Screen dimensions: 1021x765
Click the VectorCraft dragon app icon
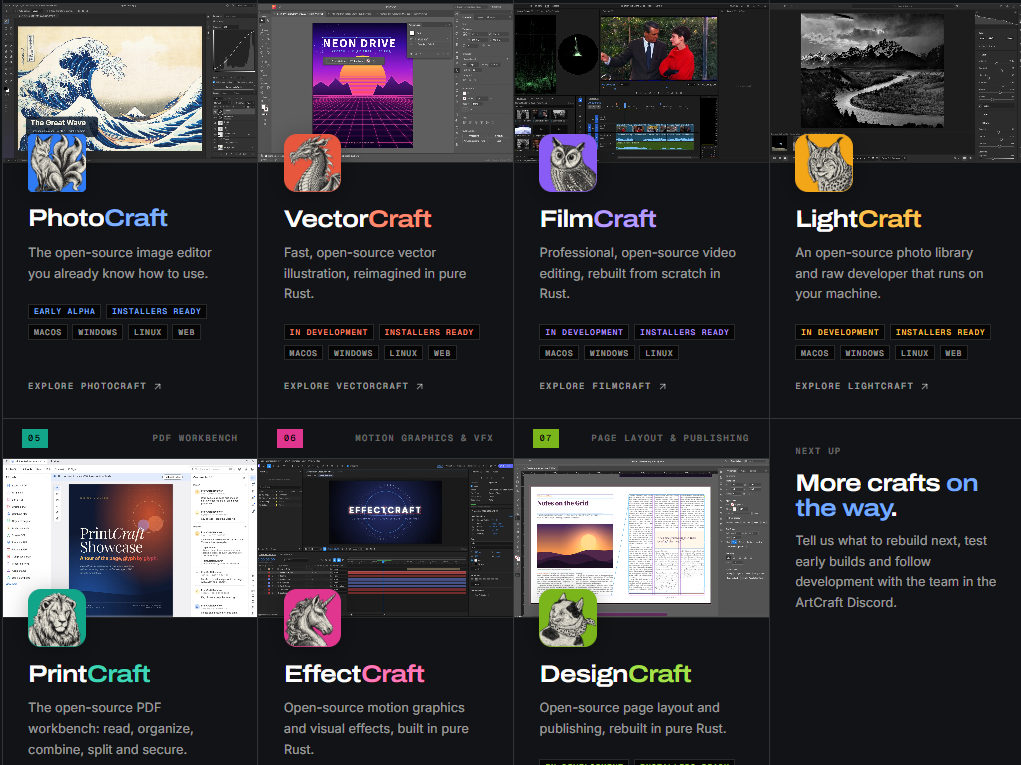click(313, 163)
